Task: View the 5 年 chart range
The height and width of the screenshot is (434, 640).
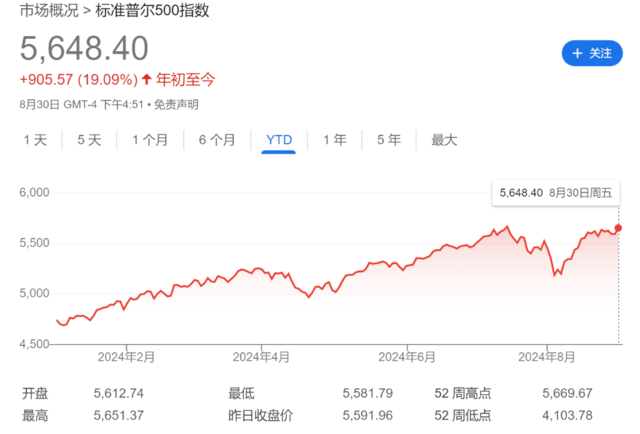Action: click(x=389, y=140)
